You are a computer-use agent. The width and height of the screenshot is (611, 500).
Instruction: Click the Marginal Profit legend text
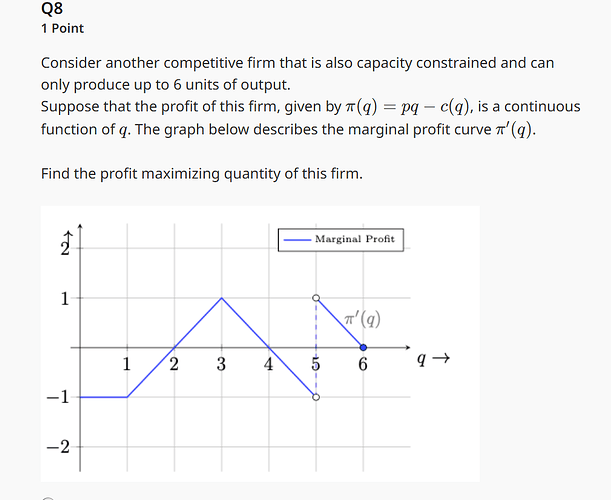point(355,239)
